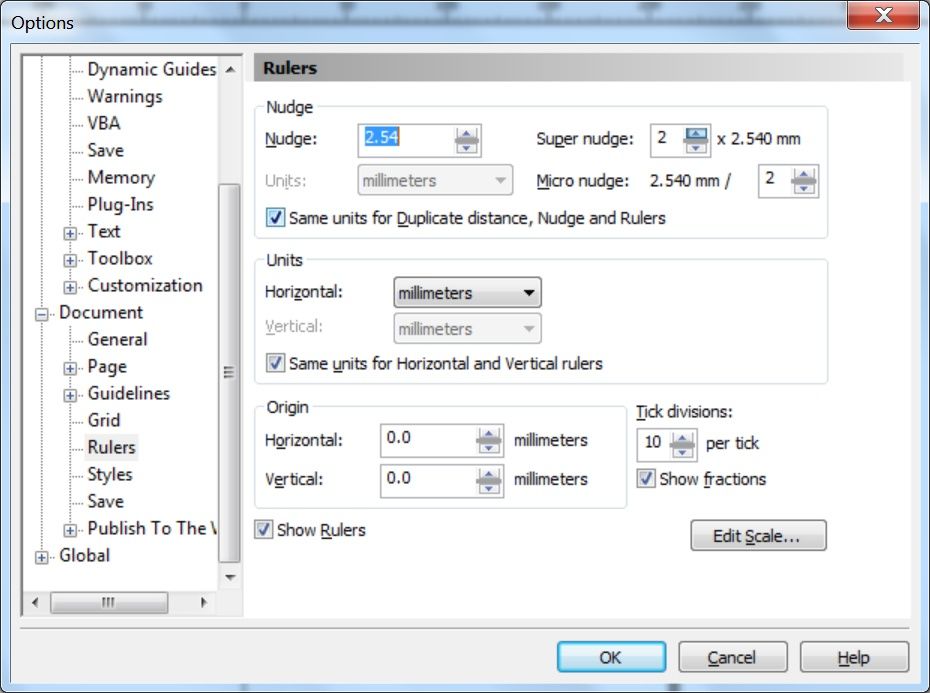Viewport: 930px width, 693px height.
Task: Confirm settings with the OK button
Action: coord(611,657)
